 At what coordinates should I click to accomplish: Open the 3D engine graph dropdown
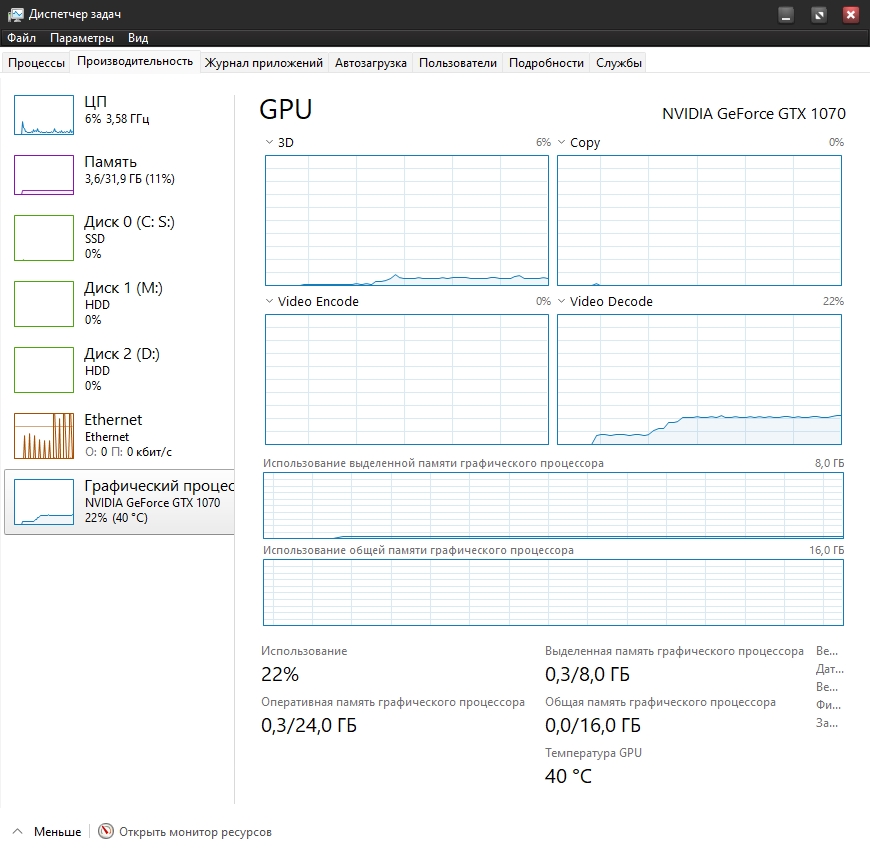tap(270, 143)
